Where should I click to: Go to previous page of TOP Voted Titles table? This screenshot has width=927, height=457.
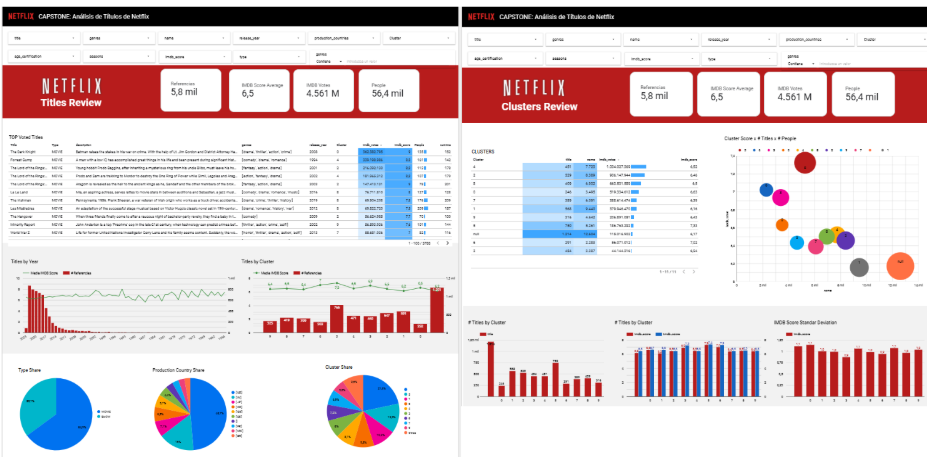[x=438, y=243]
